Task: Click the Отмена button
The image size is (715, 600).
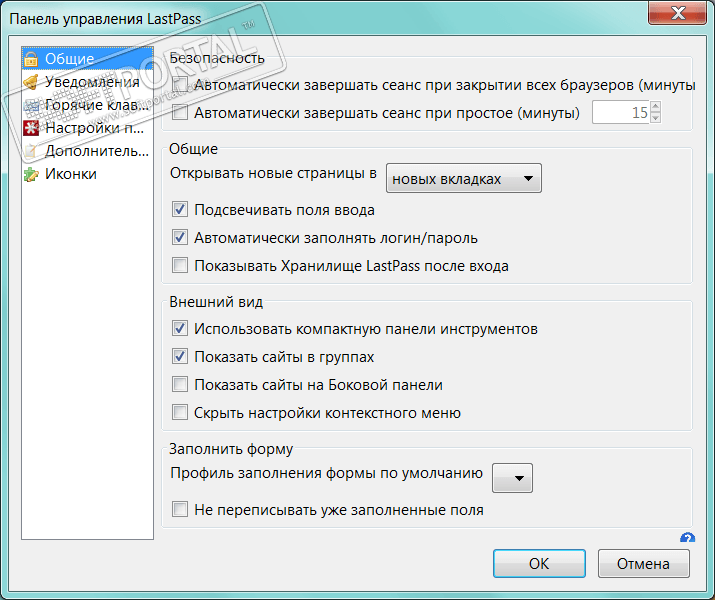Action: (643, 564)
